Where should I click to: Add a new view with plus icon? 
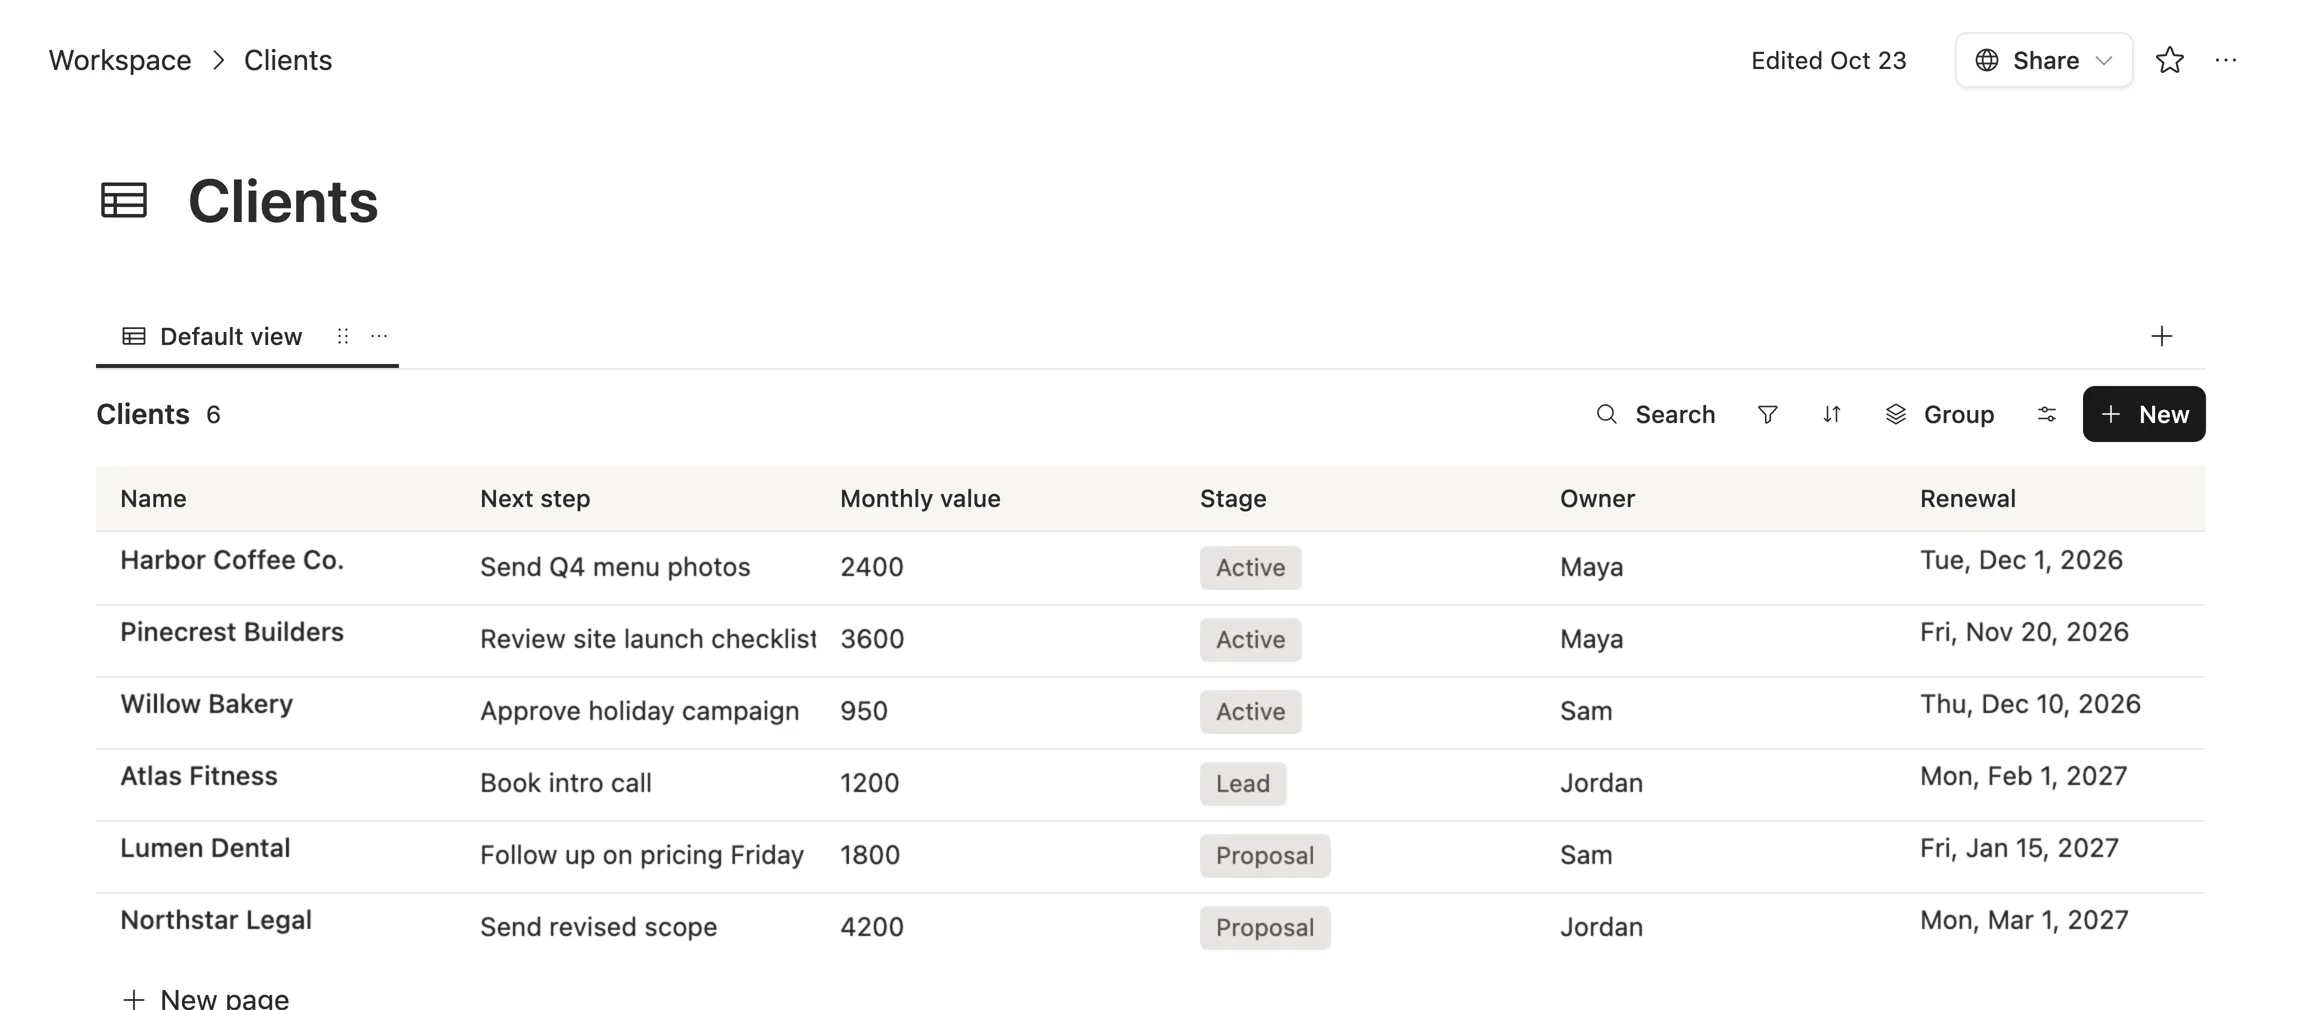(x=2161, y=336)
